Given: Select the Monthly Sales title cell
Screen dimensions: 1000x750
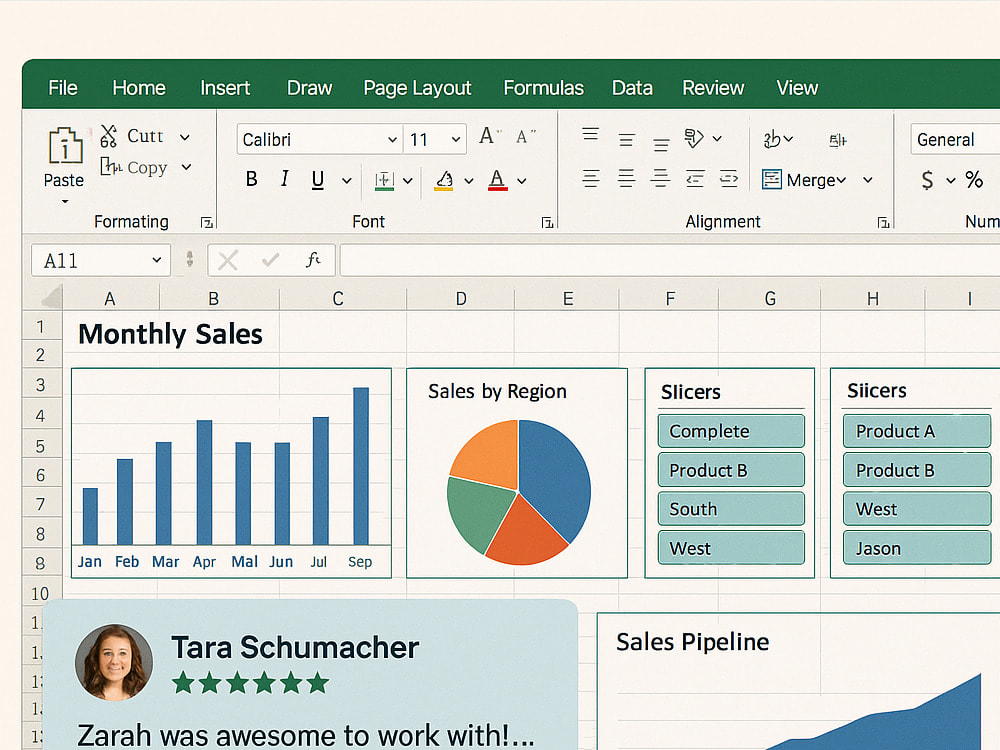Looking at the screenshot, I should coord(170,334).
